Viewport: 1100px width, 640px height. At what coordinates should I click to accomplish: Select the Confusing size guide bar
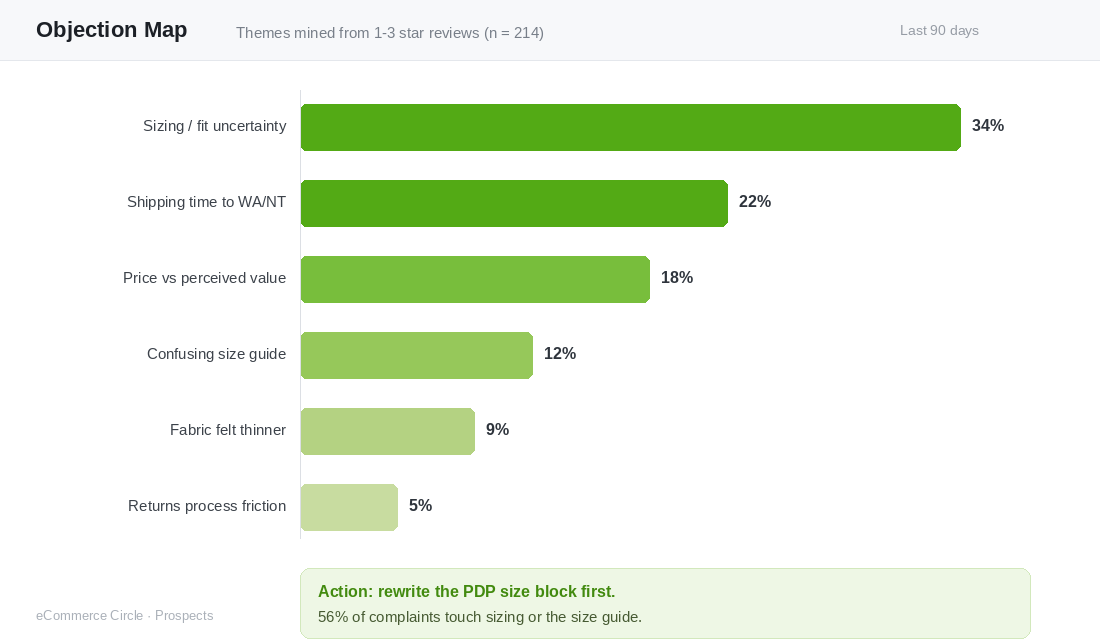coord(417,355)
